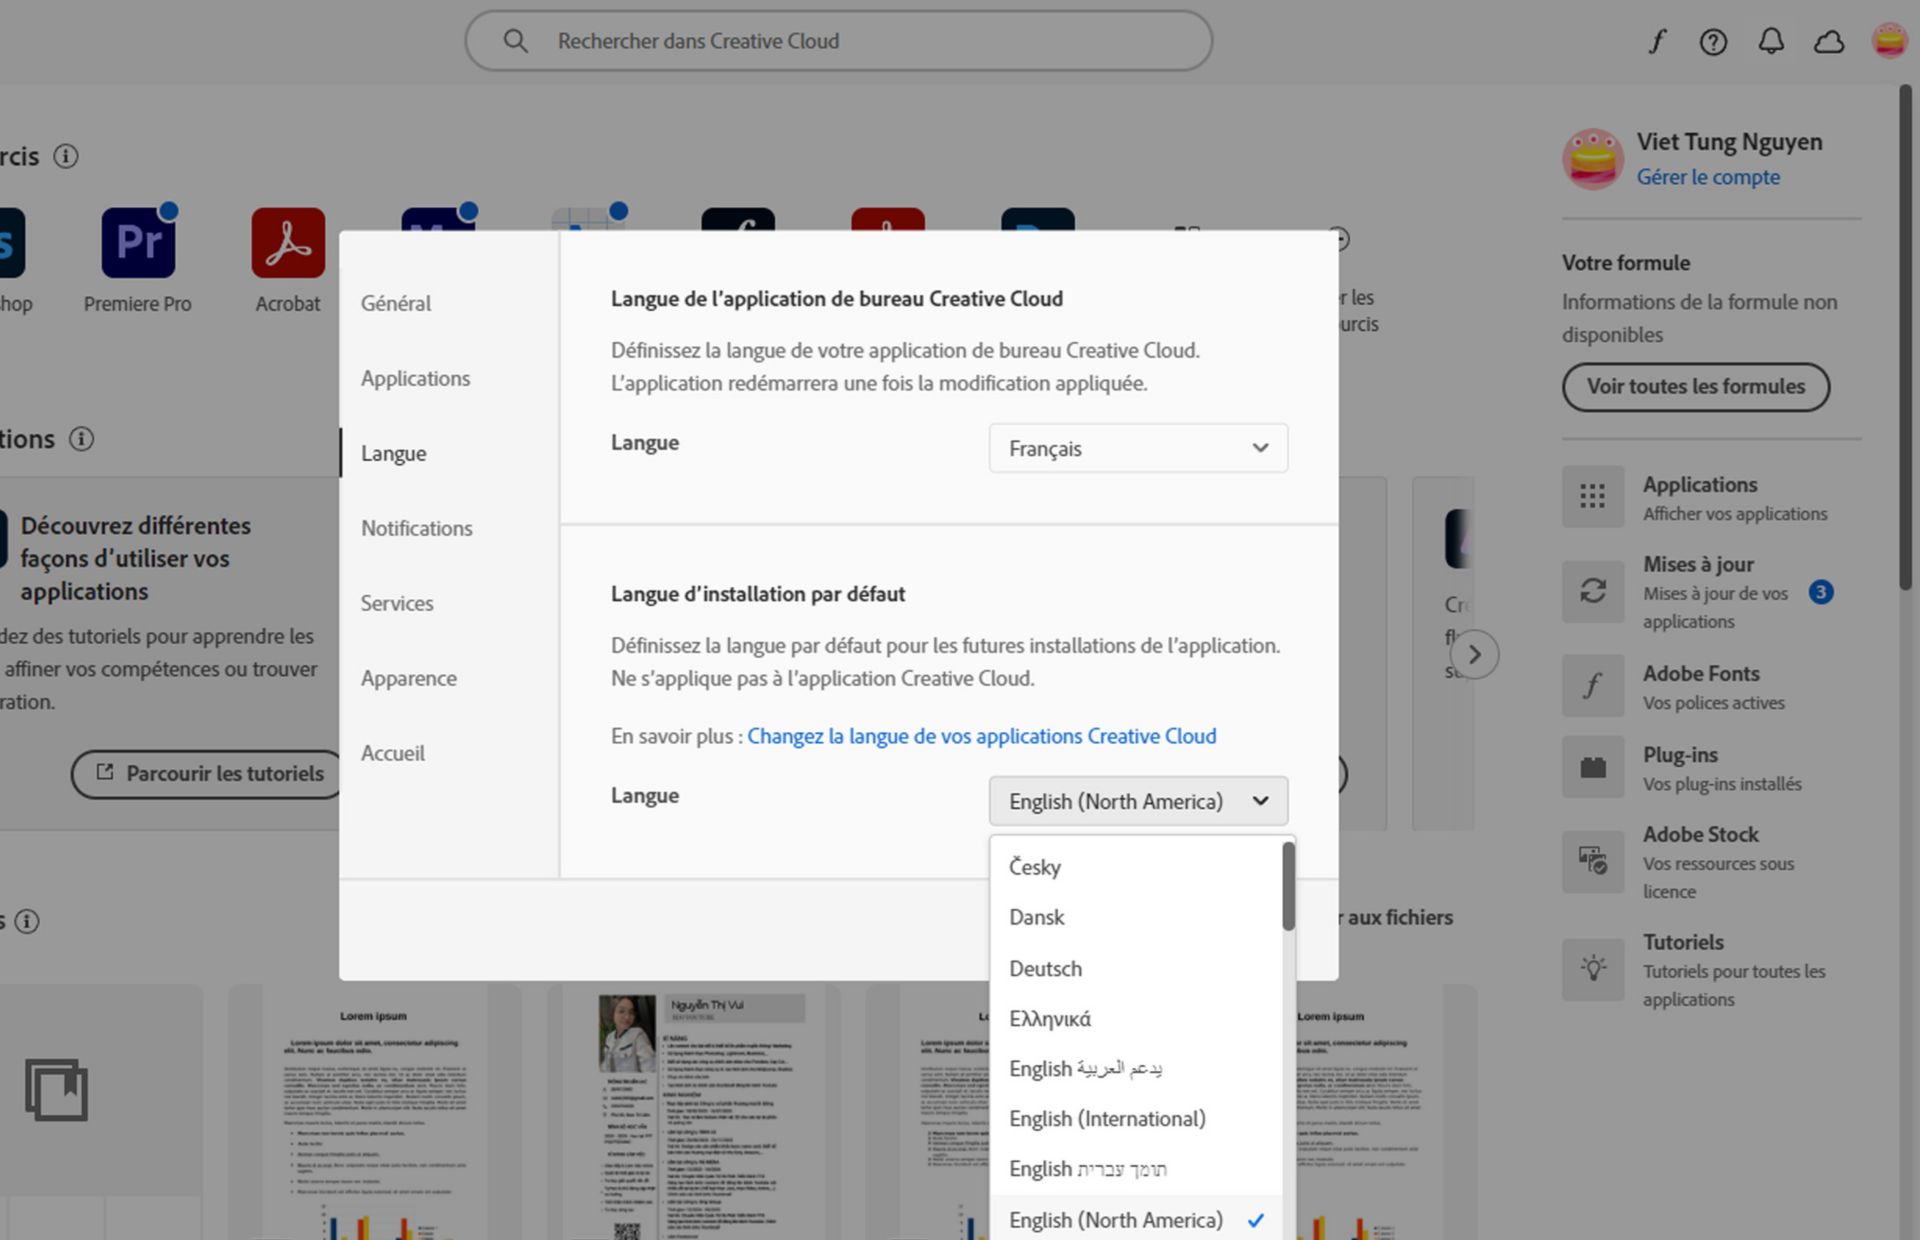This screenshot has width=1920, height=1240.
Task: Launch the Acrobat app icon
Action: click(288, 243)
